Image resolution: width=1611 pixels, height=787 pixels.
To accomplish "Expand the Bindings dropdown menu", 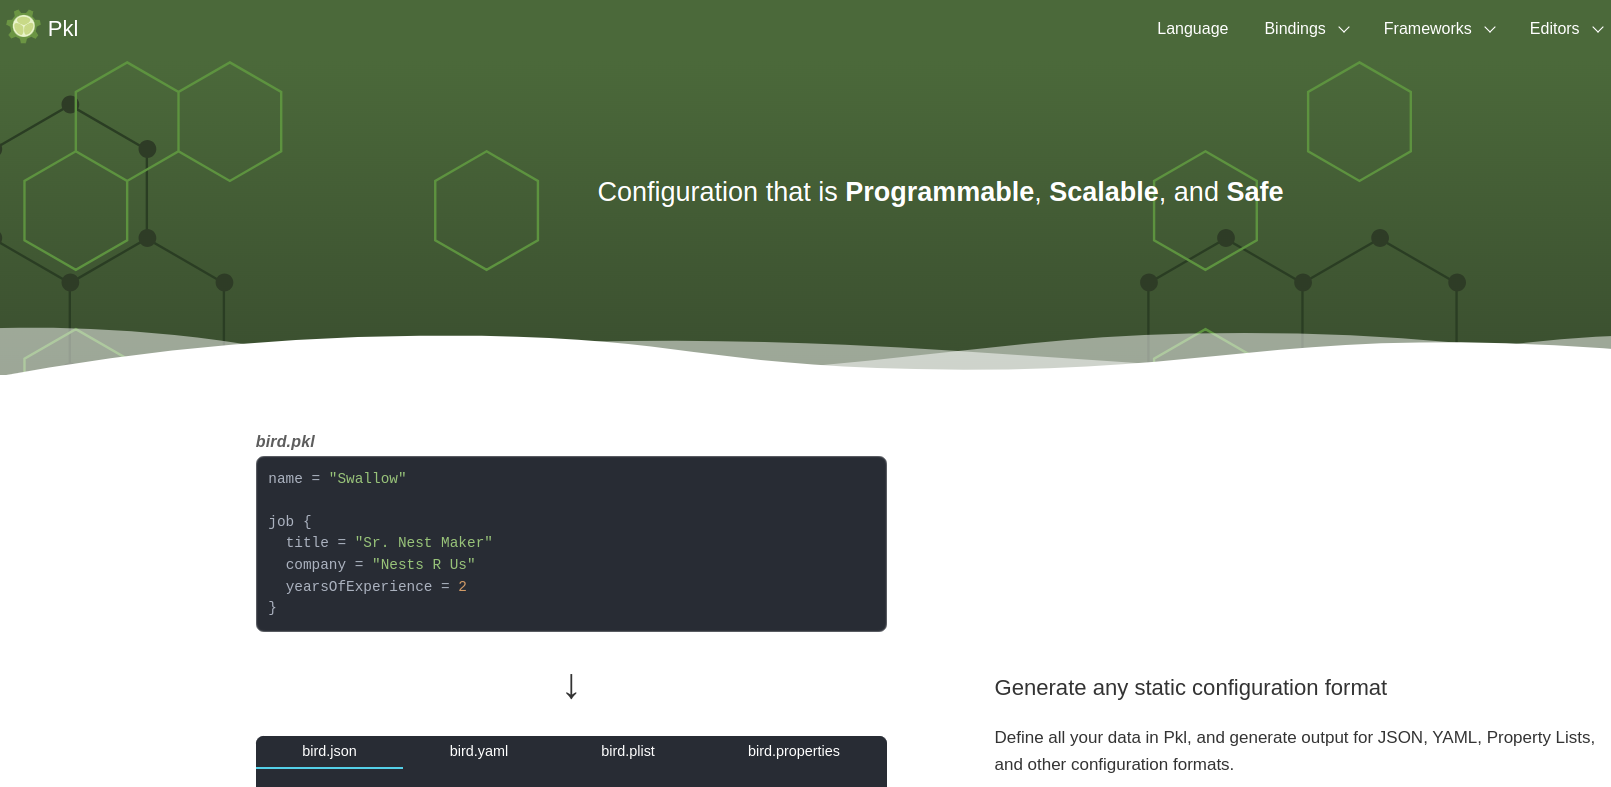I will coord(1294,29).
